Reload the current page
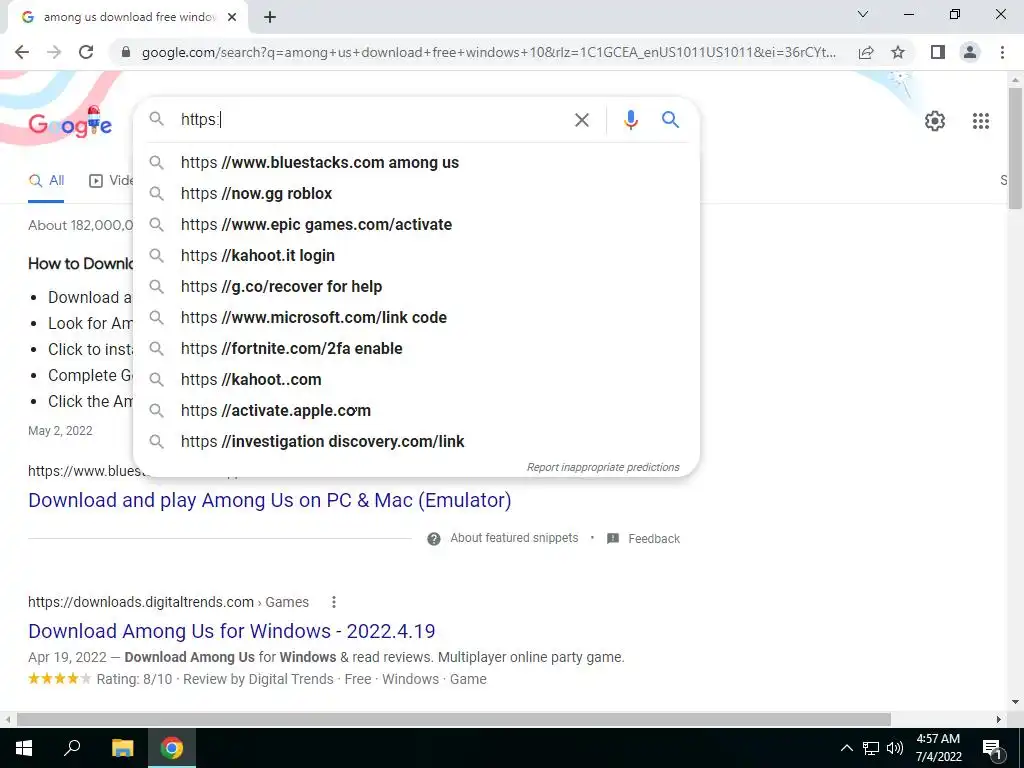Image resolution: width=1024 pixels, height=768 pixels. click(x=86, y=52)
